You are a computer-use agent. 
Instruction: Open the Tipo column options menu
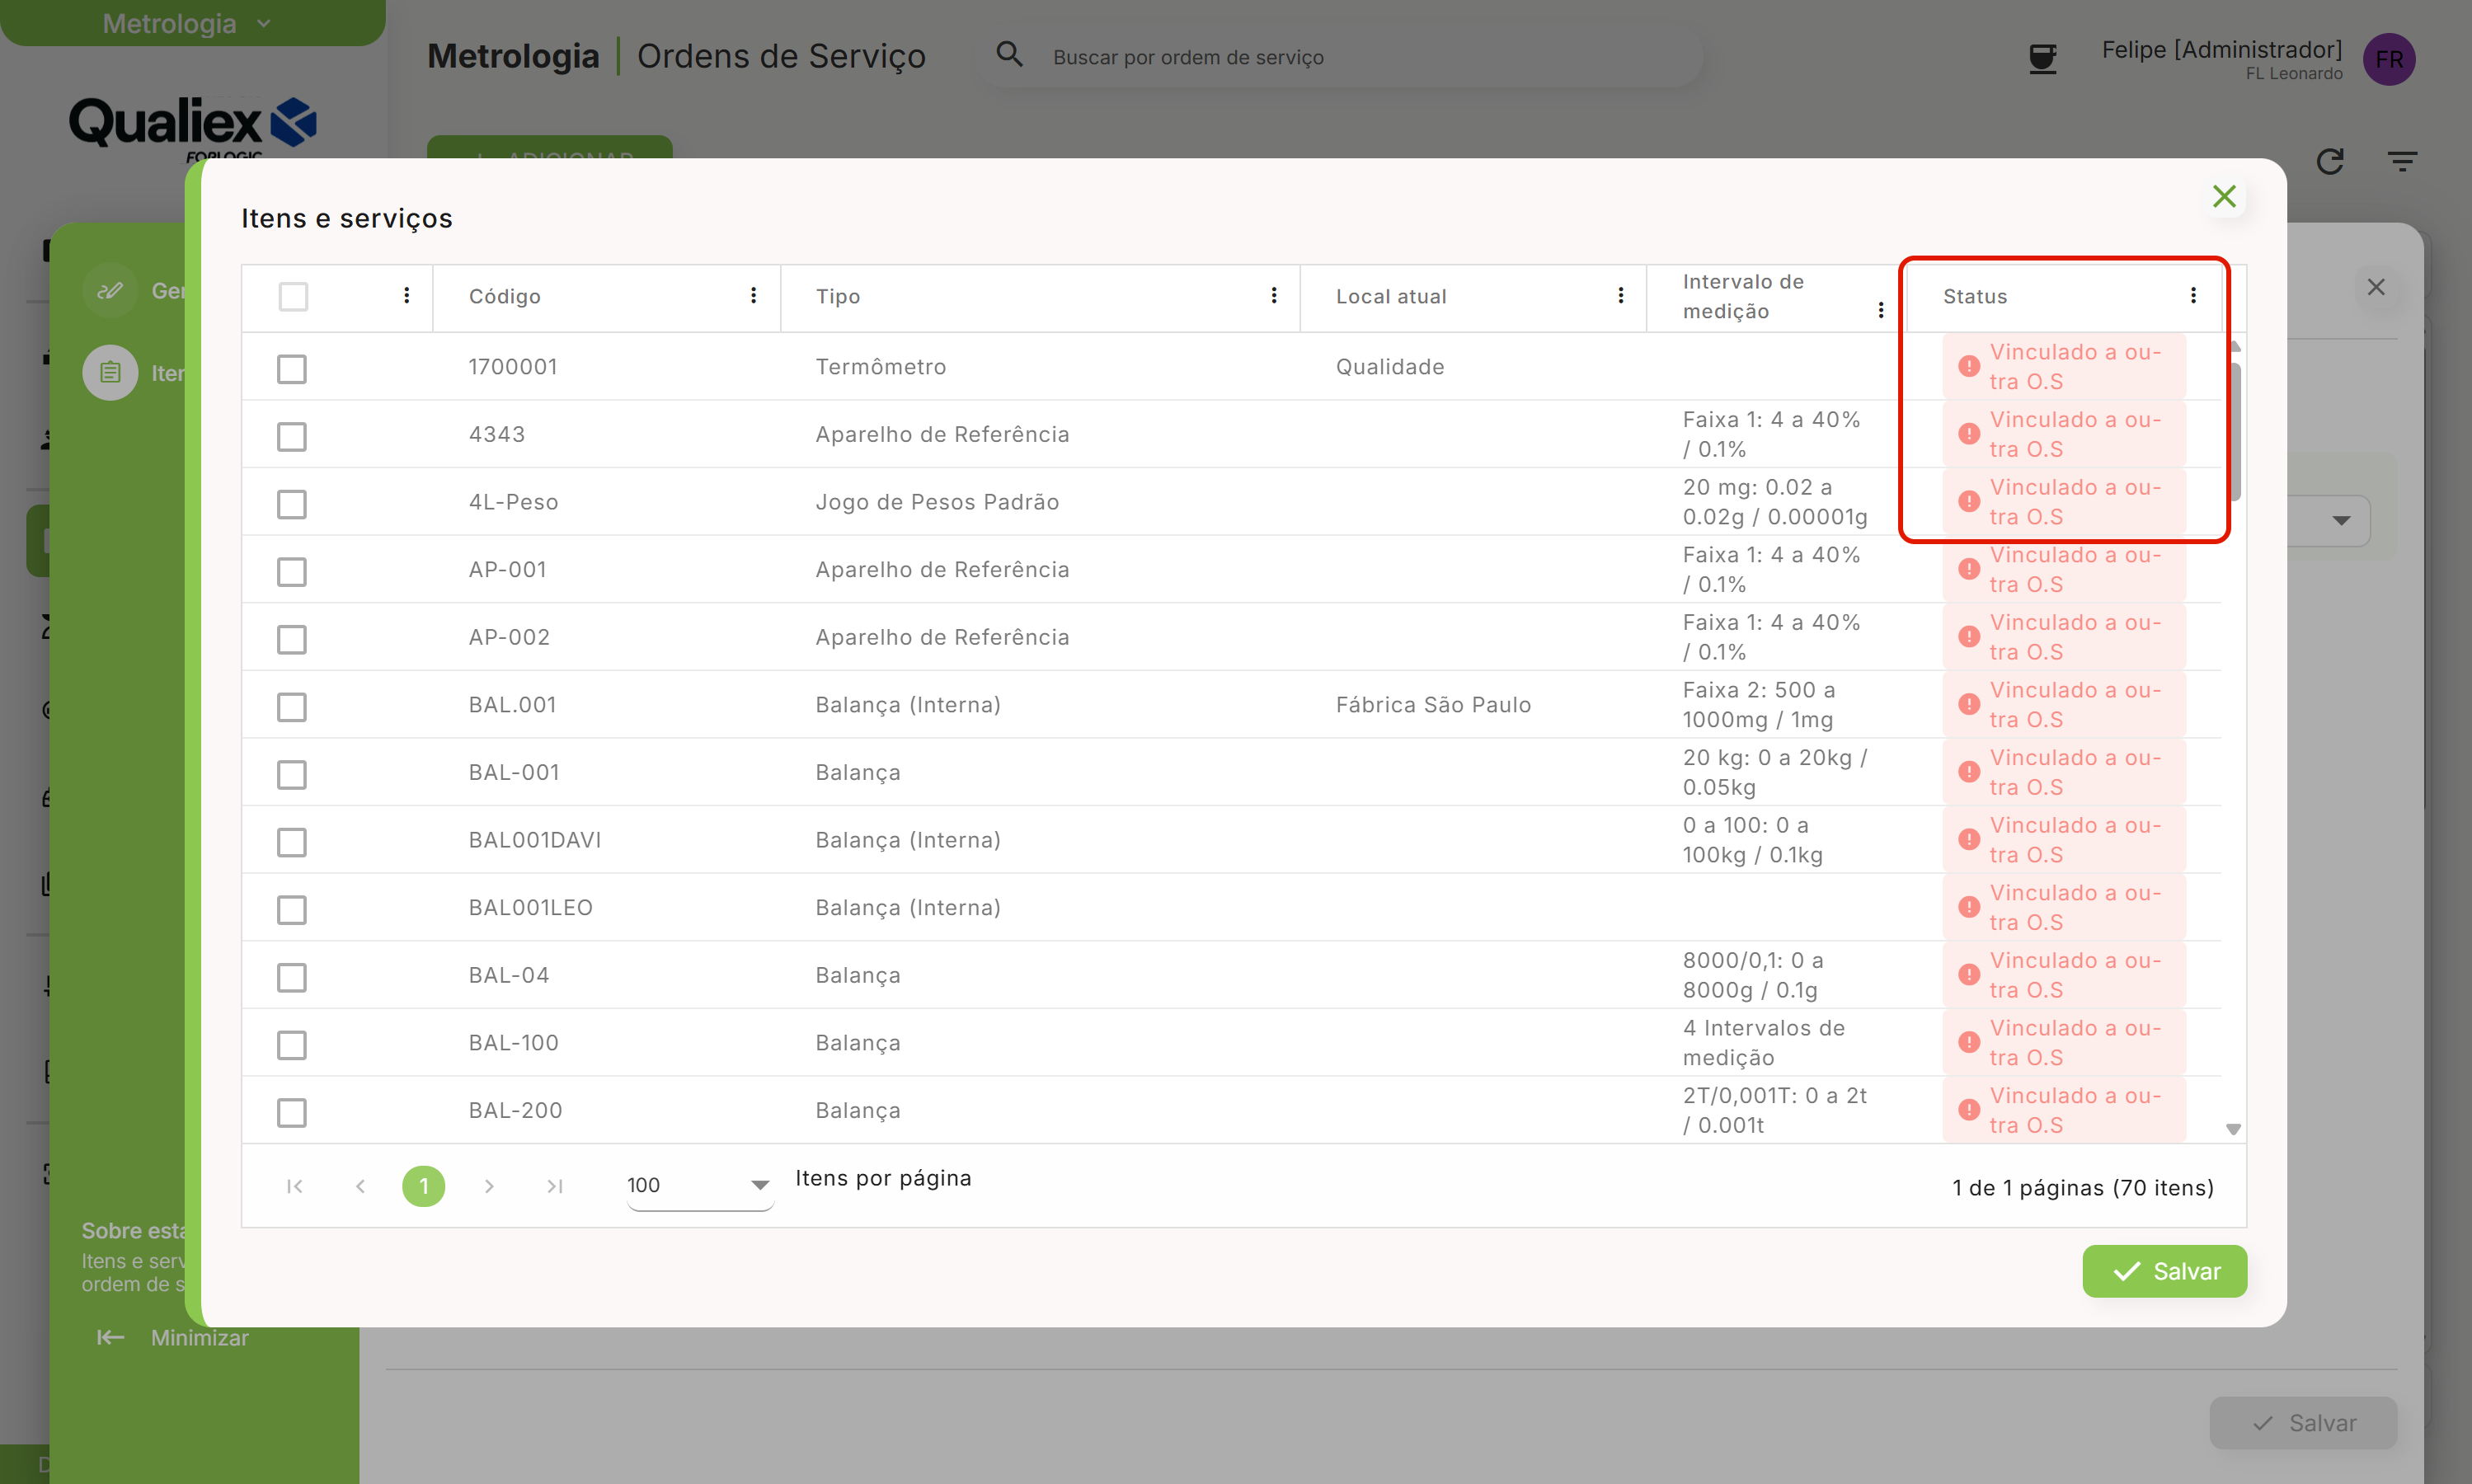[1274, 295]
